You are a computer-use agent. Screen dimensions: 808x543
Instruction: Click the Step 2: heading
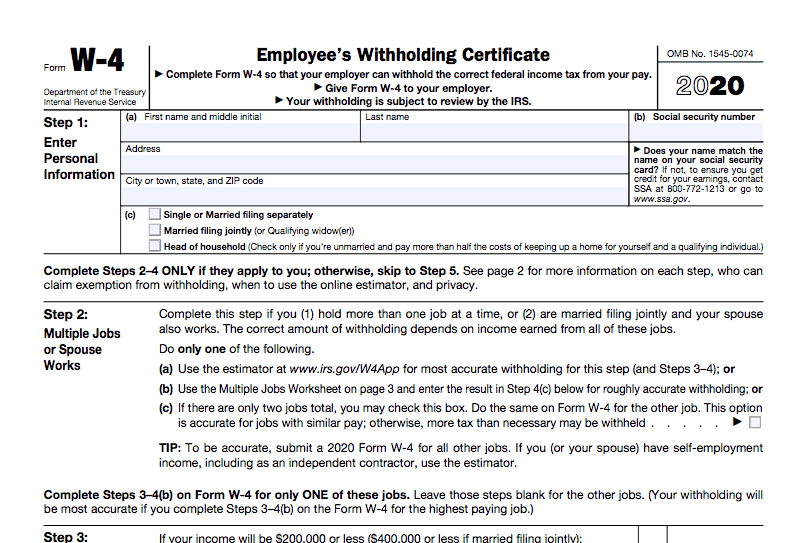point(66,314)
